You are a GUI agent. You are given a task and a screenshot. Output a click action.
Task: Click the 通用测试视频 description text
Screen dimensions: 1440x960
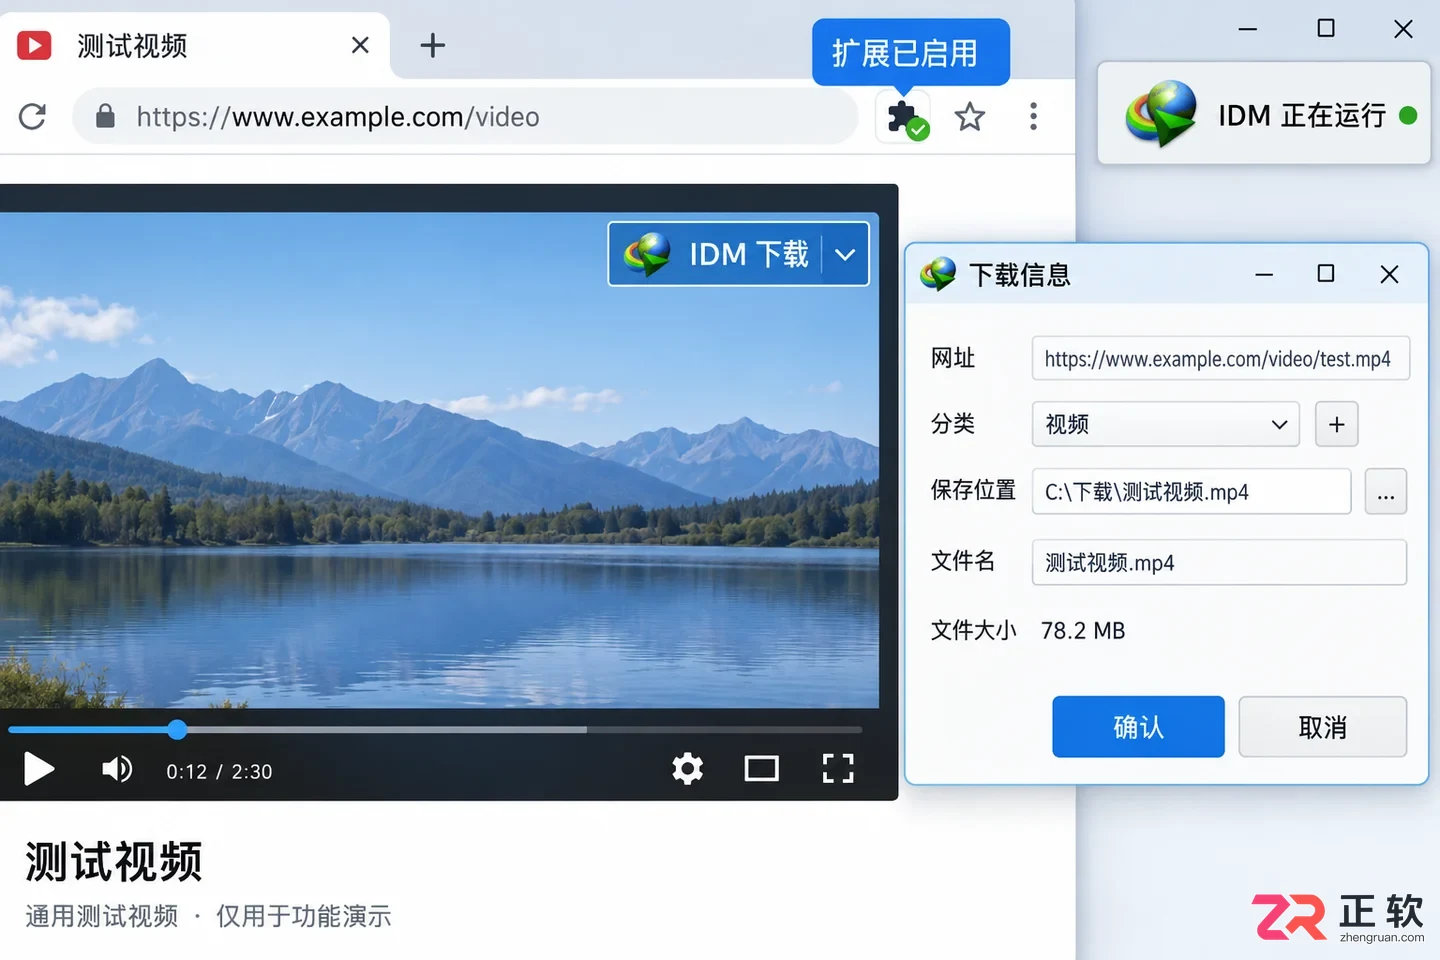pos(102,916)
